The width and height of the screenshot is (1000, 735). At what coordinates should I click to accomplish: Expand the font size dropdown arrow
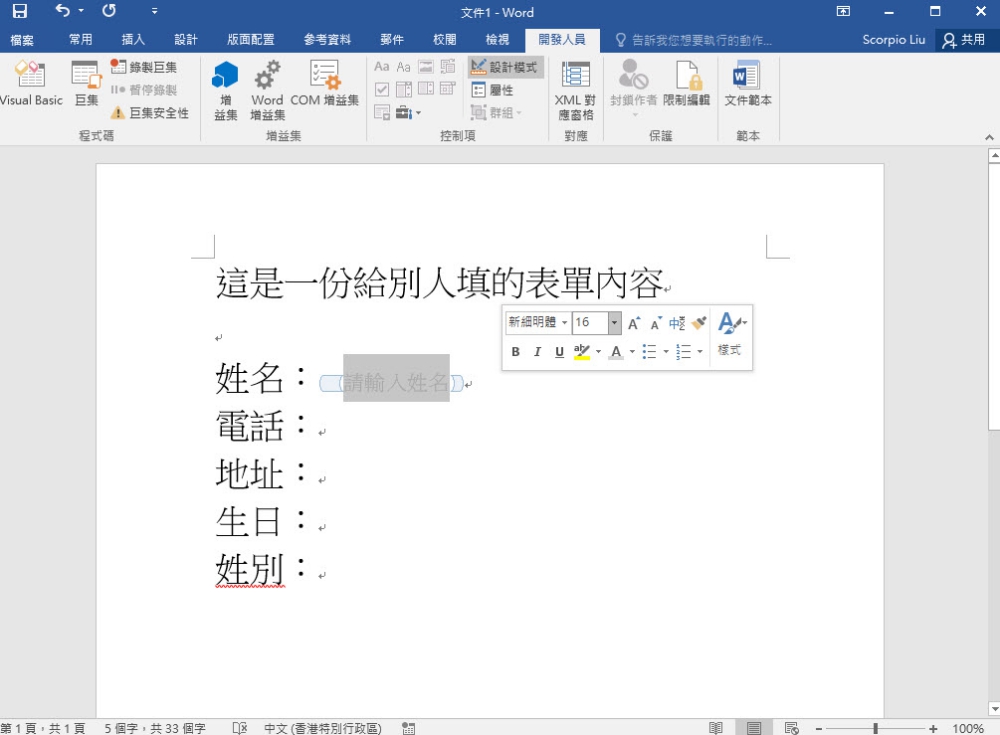[x=614, y=322]
